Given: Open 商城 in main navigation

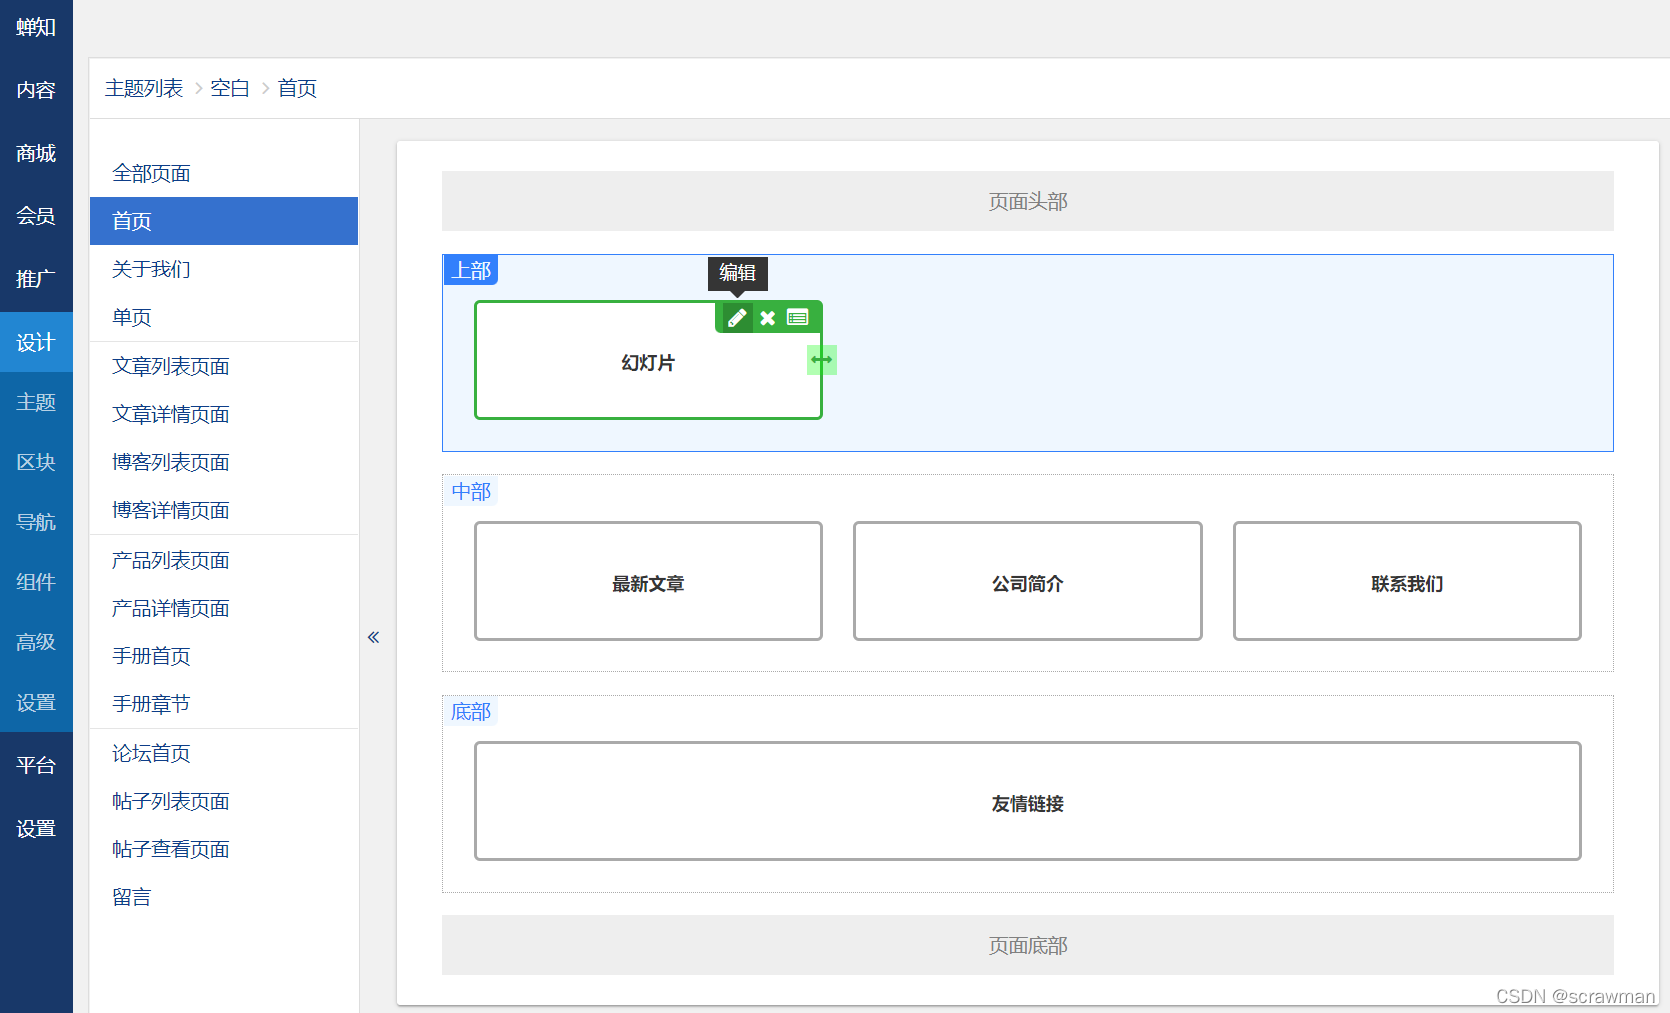Looking at the screenshot, I should pos(36,153).
